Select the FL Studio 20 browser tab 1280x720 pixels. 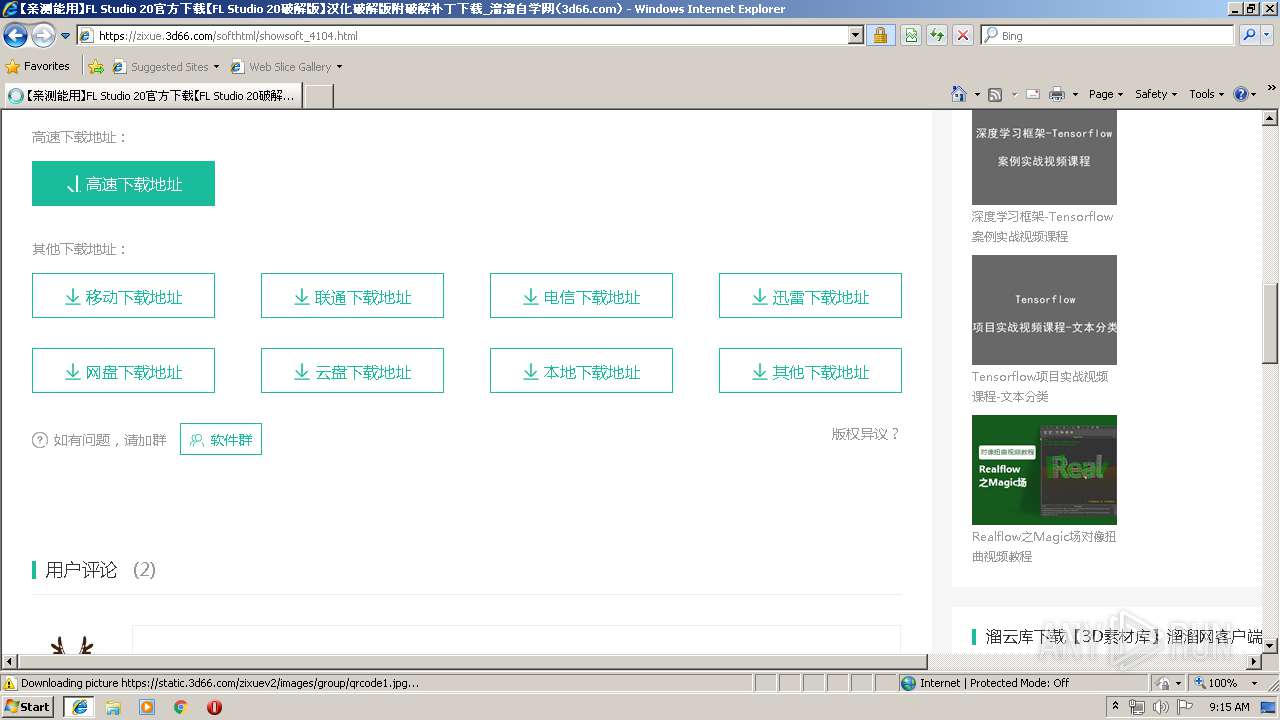coord(152,96)
